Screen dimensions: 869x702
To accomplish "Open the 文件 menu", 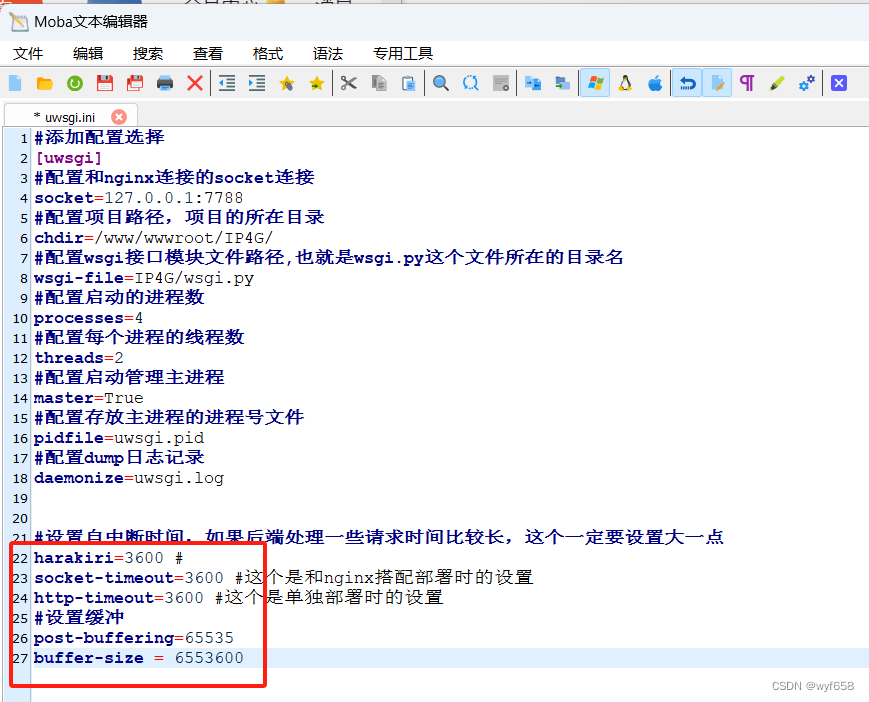I will point(28,54).
